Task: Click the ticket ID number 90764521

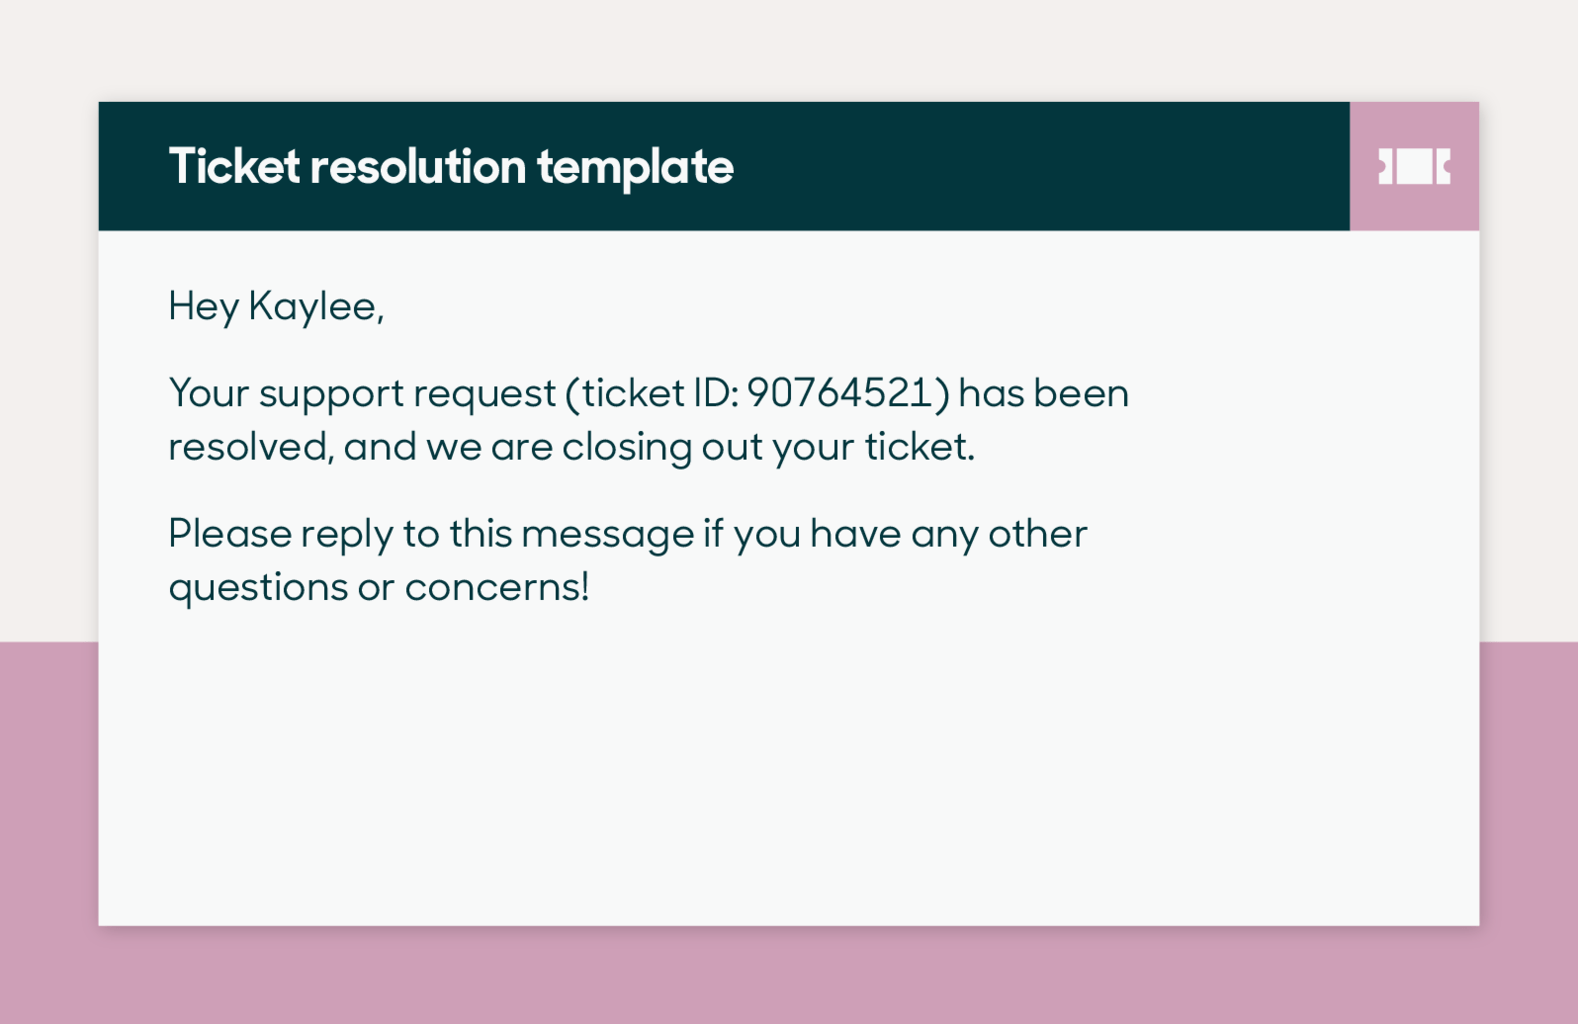Action: click(x=840, y=393)
